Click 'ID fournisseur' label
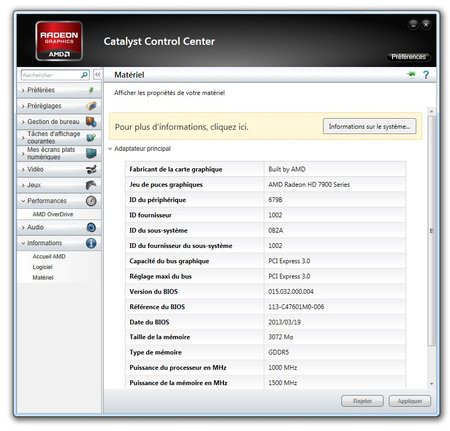This screenshot has width=450, height=431. (150, 215)
